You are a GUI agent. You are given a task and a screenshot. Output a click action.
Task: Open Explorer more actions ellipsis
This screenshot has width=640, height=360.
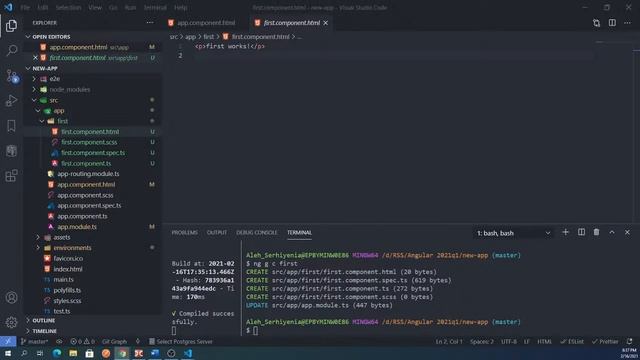[150, 23]
